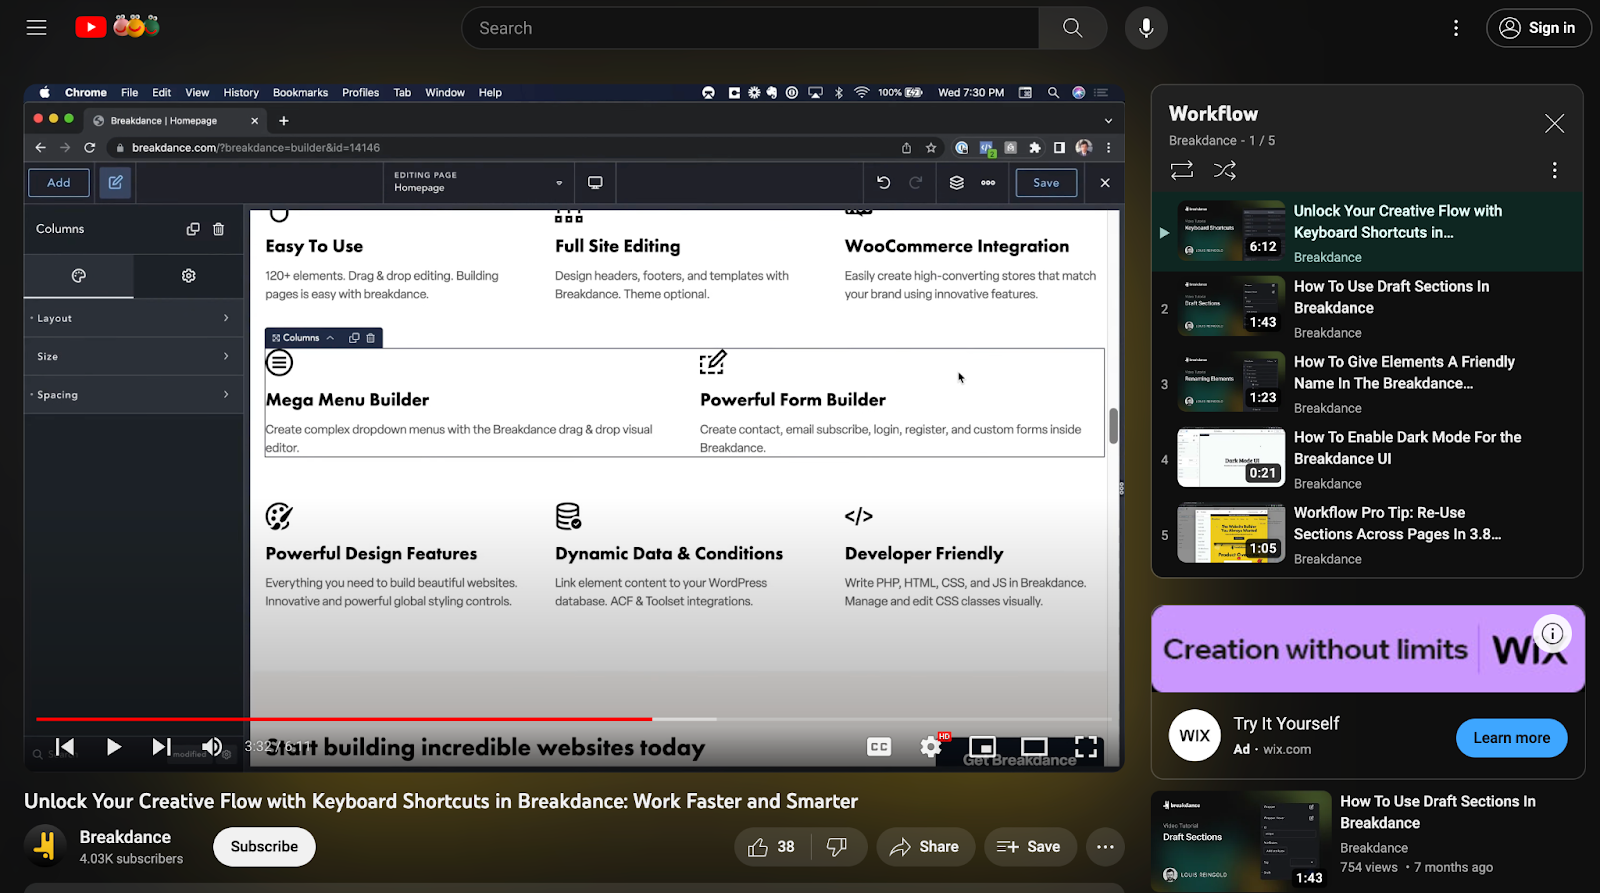Toggle closed captions on the video
Image resolution: width=1600 pixels, height=893 pixels.
tap(879, 747)
